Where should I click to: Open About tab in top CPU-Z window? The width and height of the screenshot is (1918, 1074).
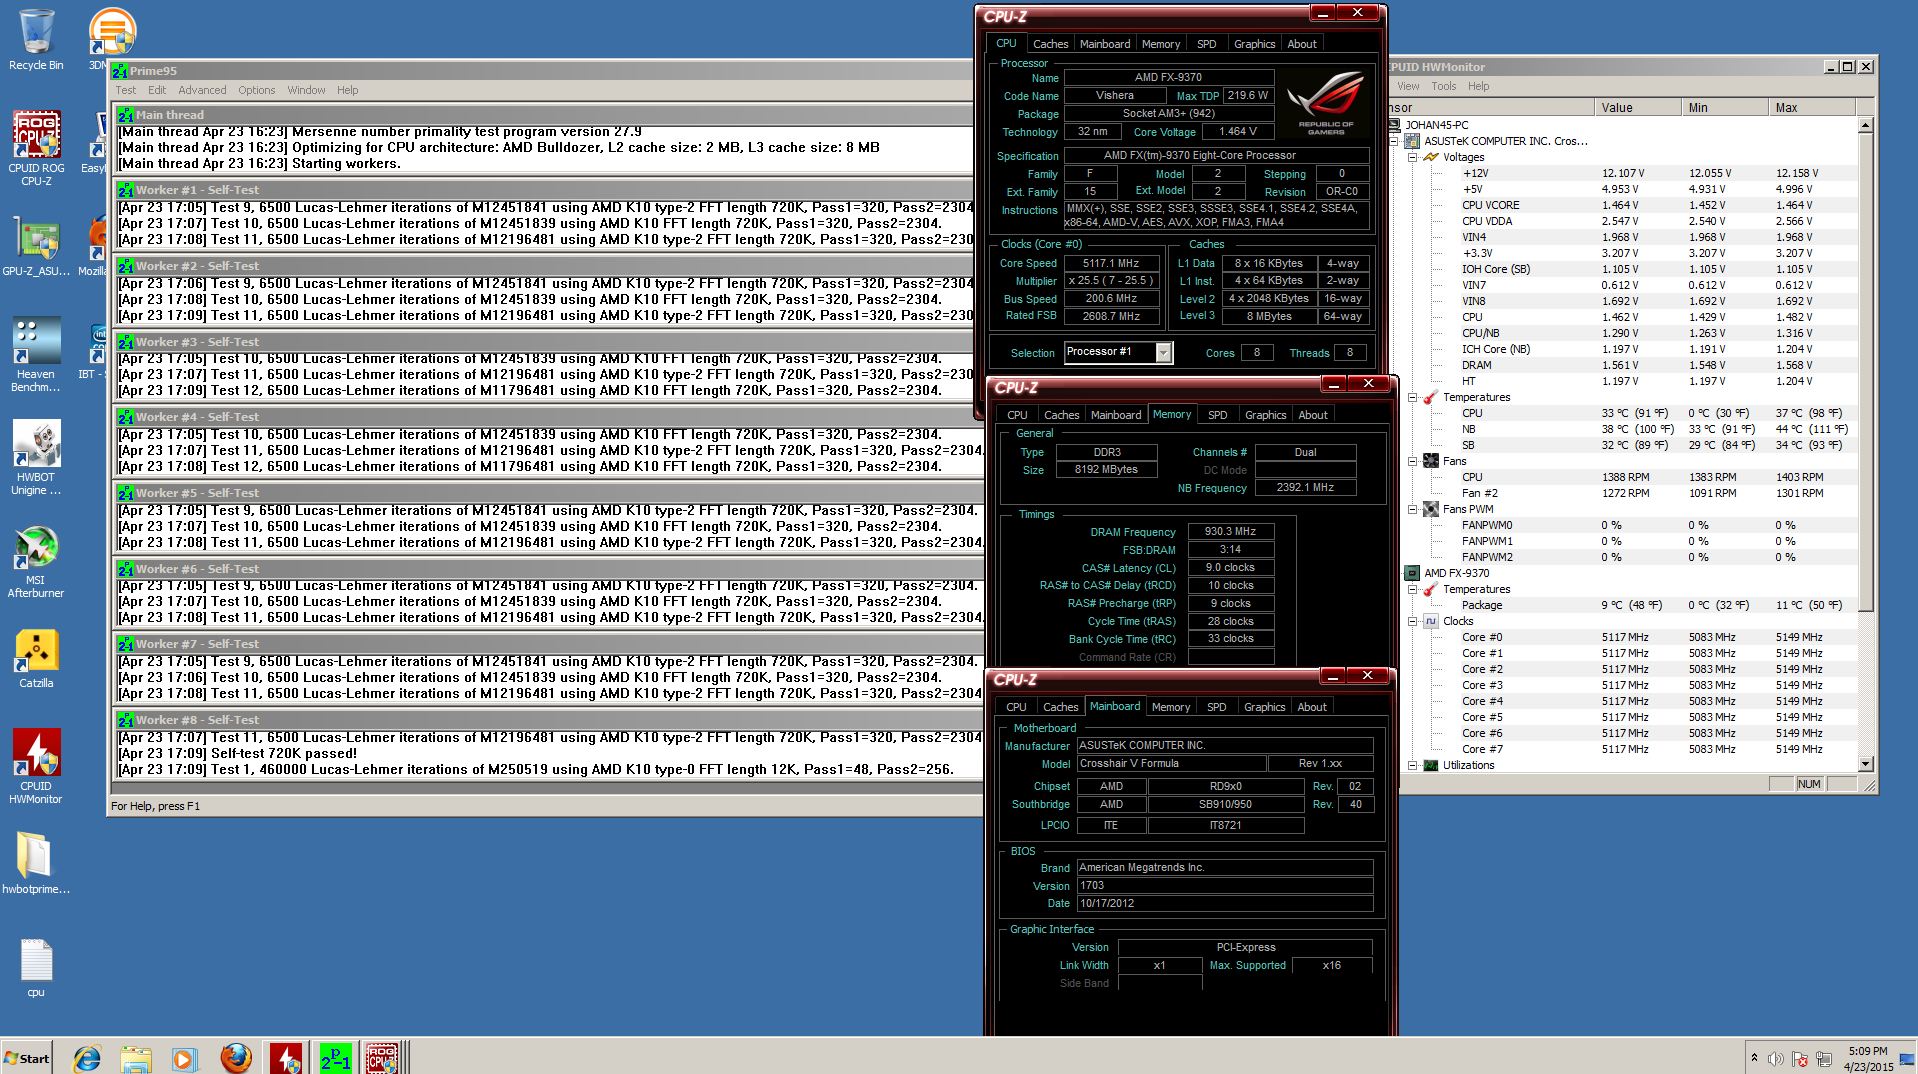pyautogui.click(x=1301, y=44)
